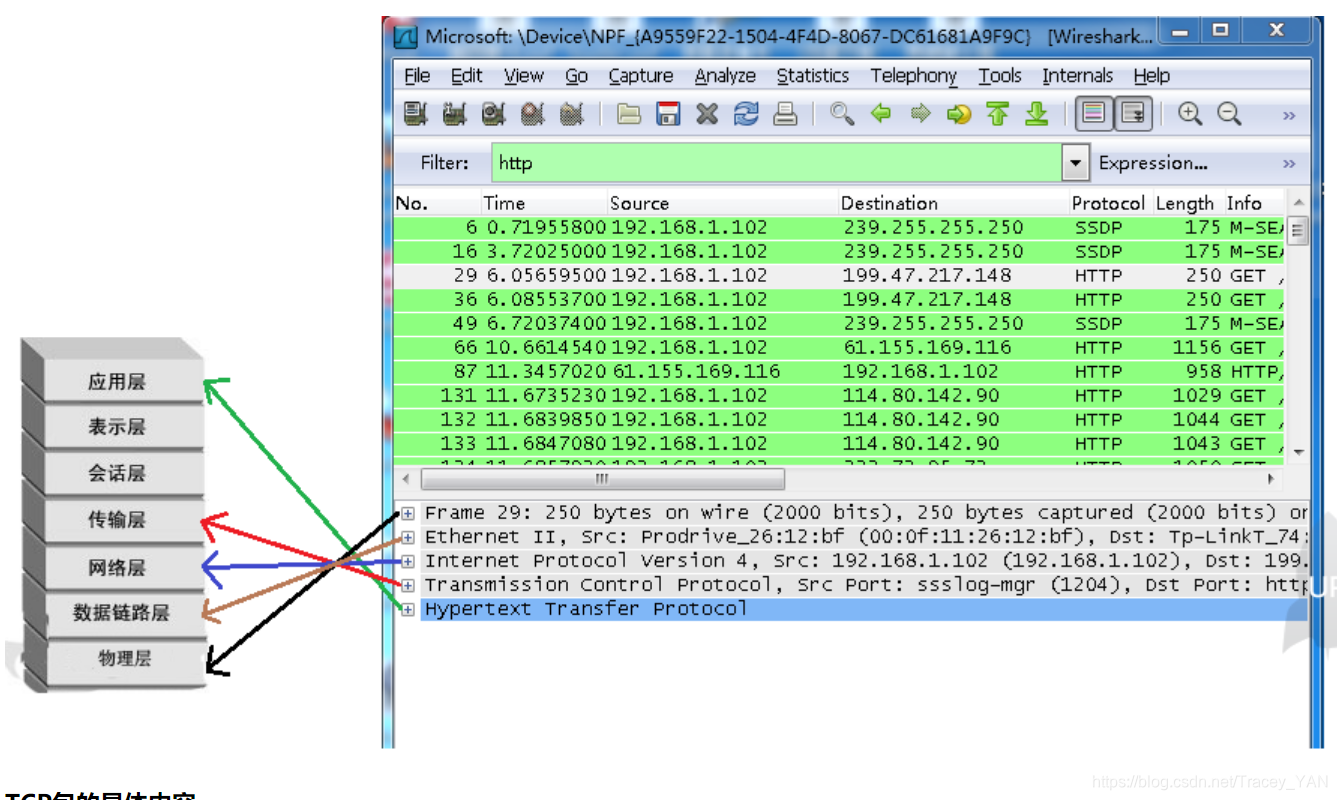Expand Transmission Control Protocol node
The image size is (1337, 800).
408,585
